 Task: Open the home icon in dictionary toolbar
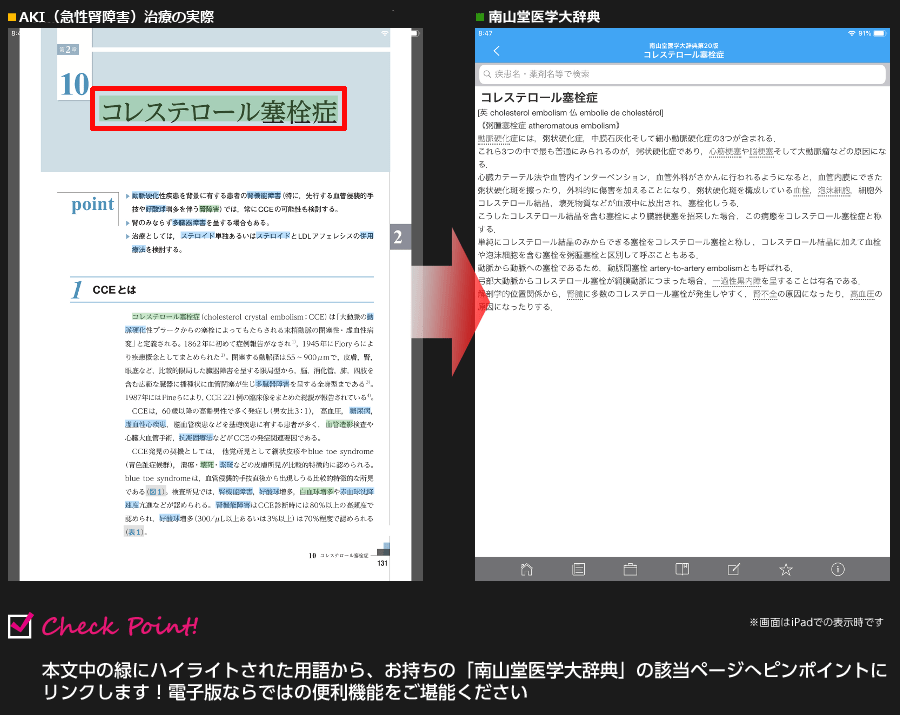click(x=526, y=569)
